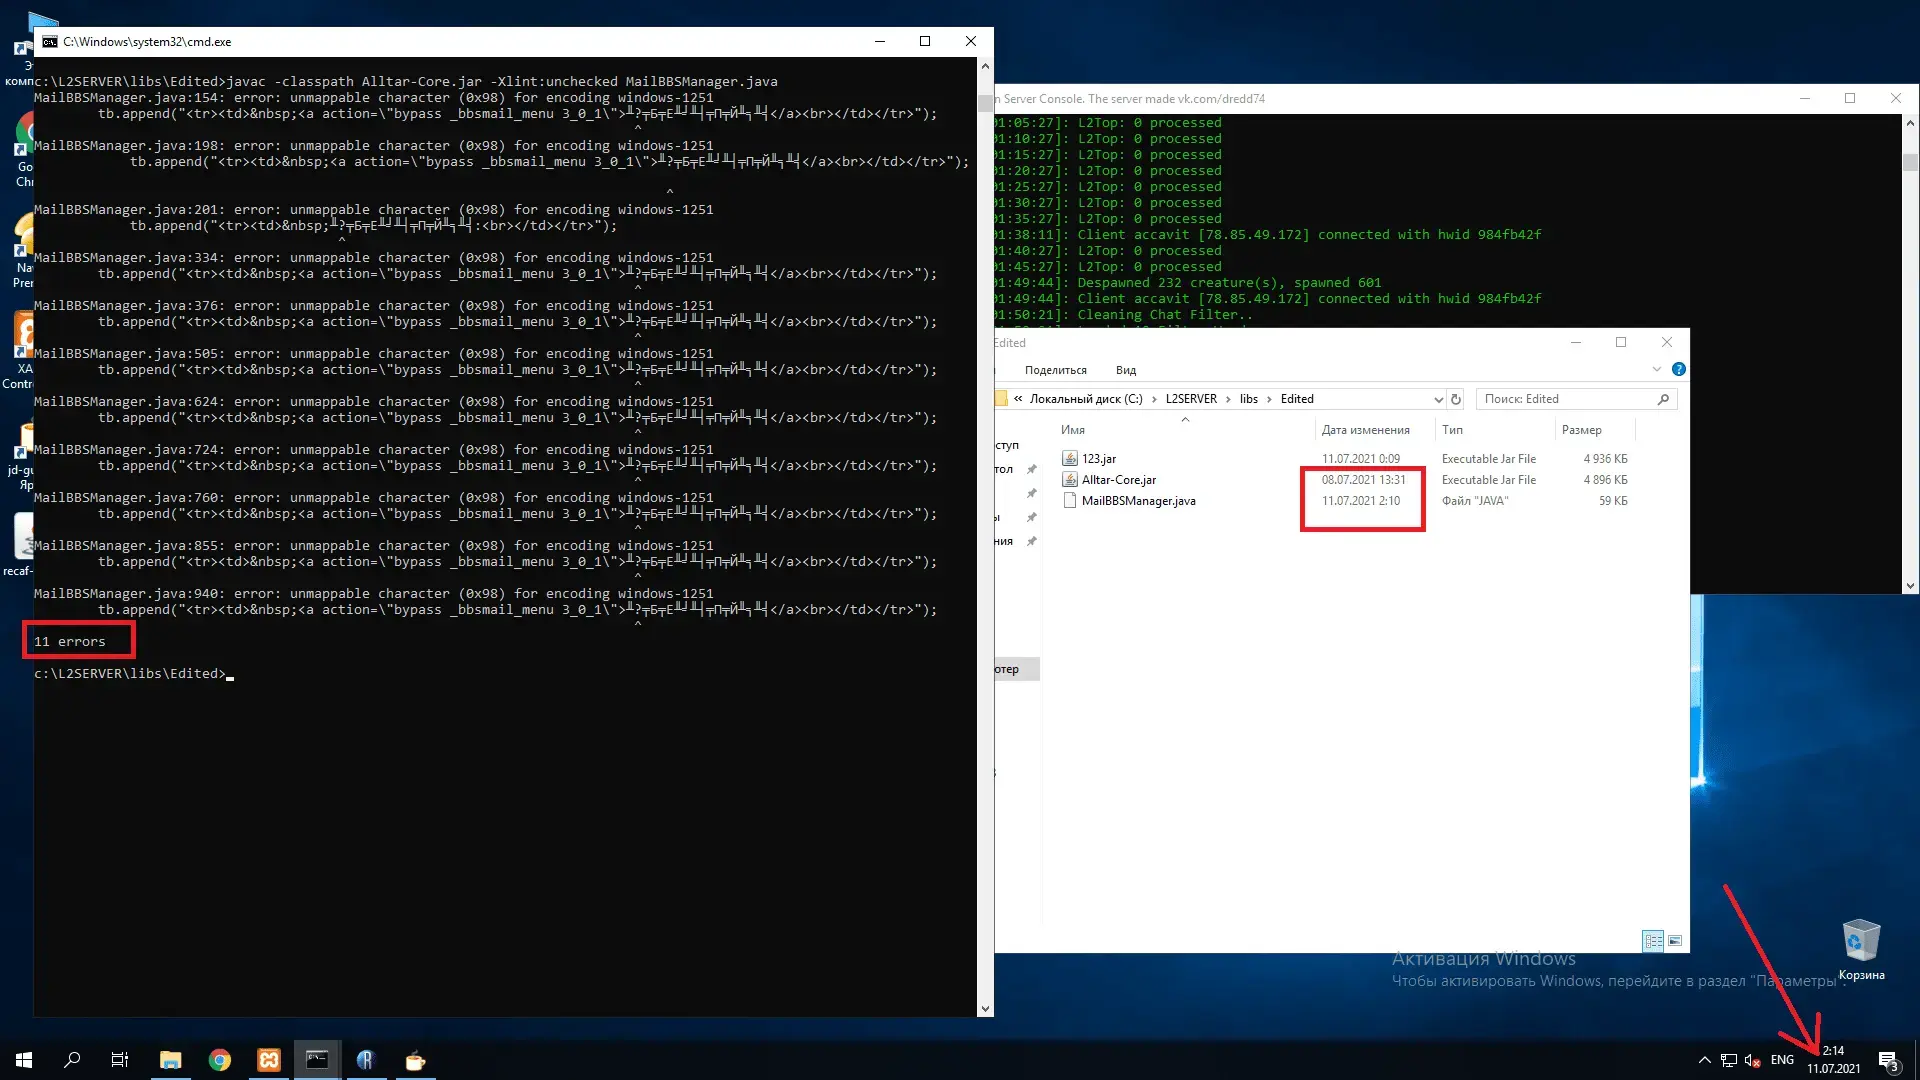The image size is (1920, 1080).
Task: Click the search magnifier in Explorer
Action: pyautogui.click(x=1663, y=399)
